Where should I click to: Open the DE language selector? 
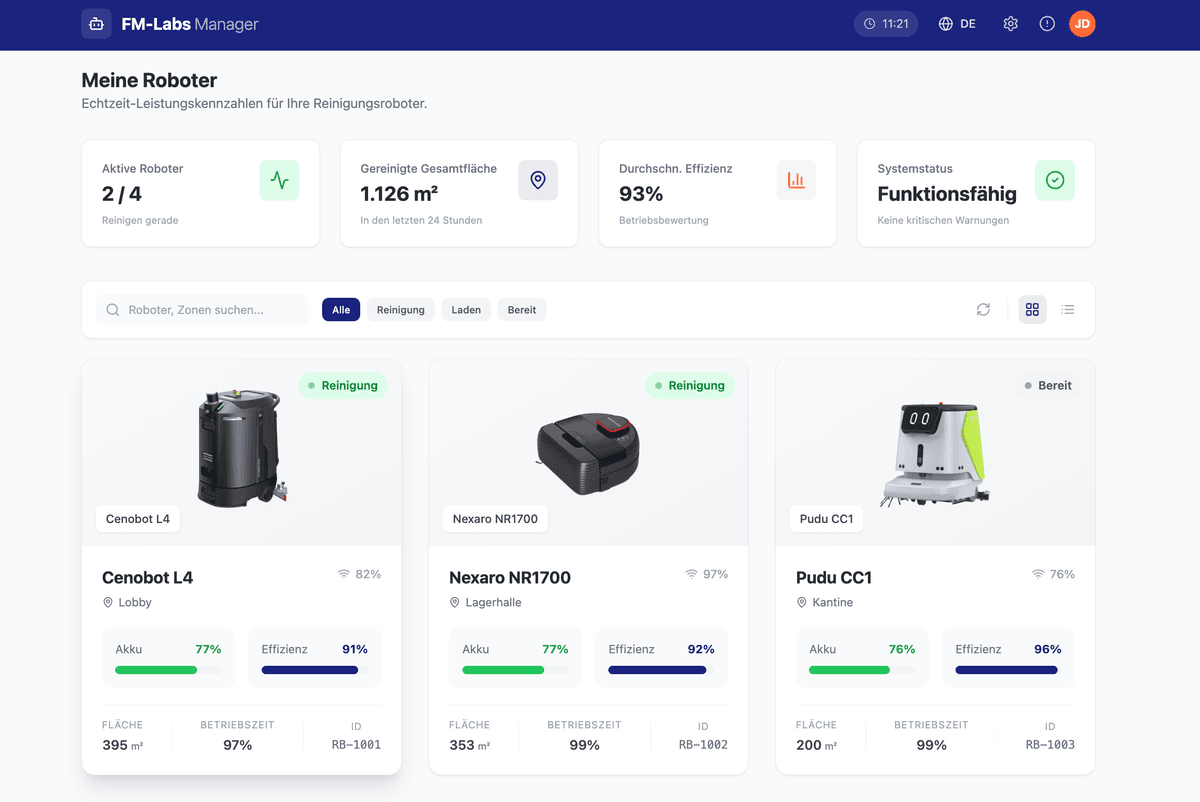tap(956, 23)
